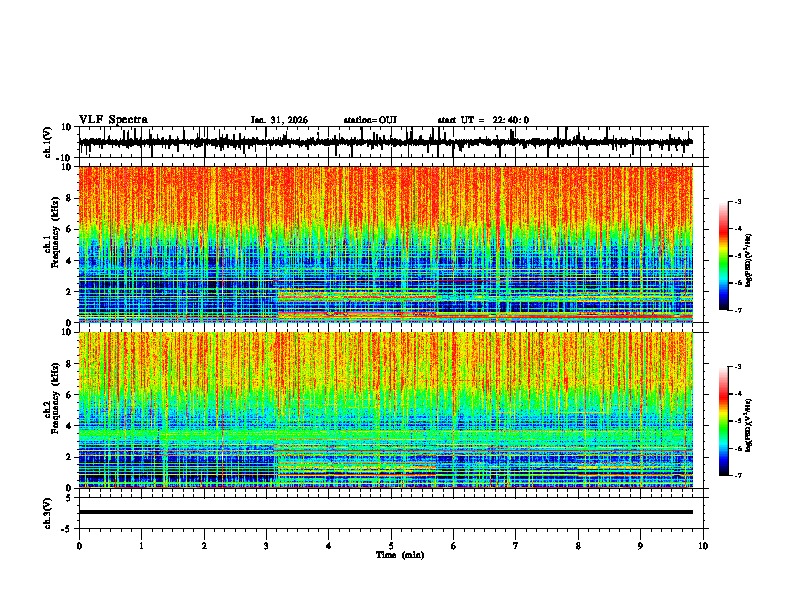Click the "station=OUJ" header text
Image resolution: width=792 pixels, height=612 pixels.
pos(370,120)
